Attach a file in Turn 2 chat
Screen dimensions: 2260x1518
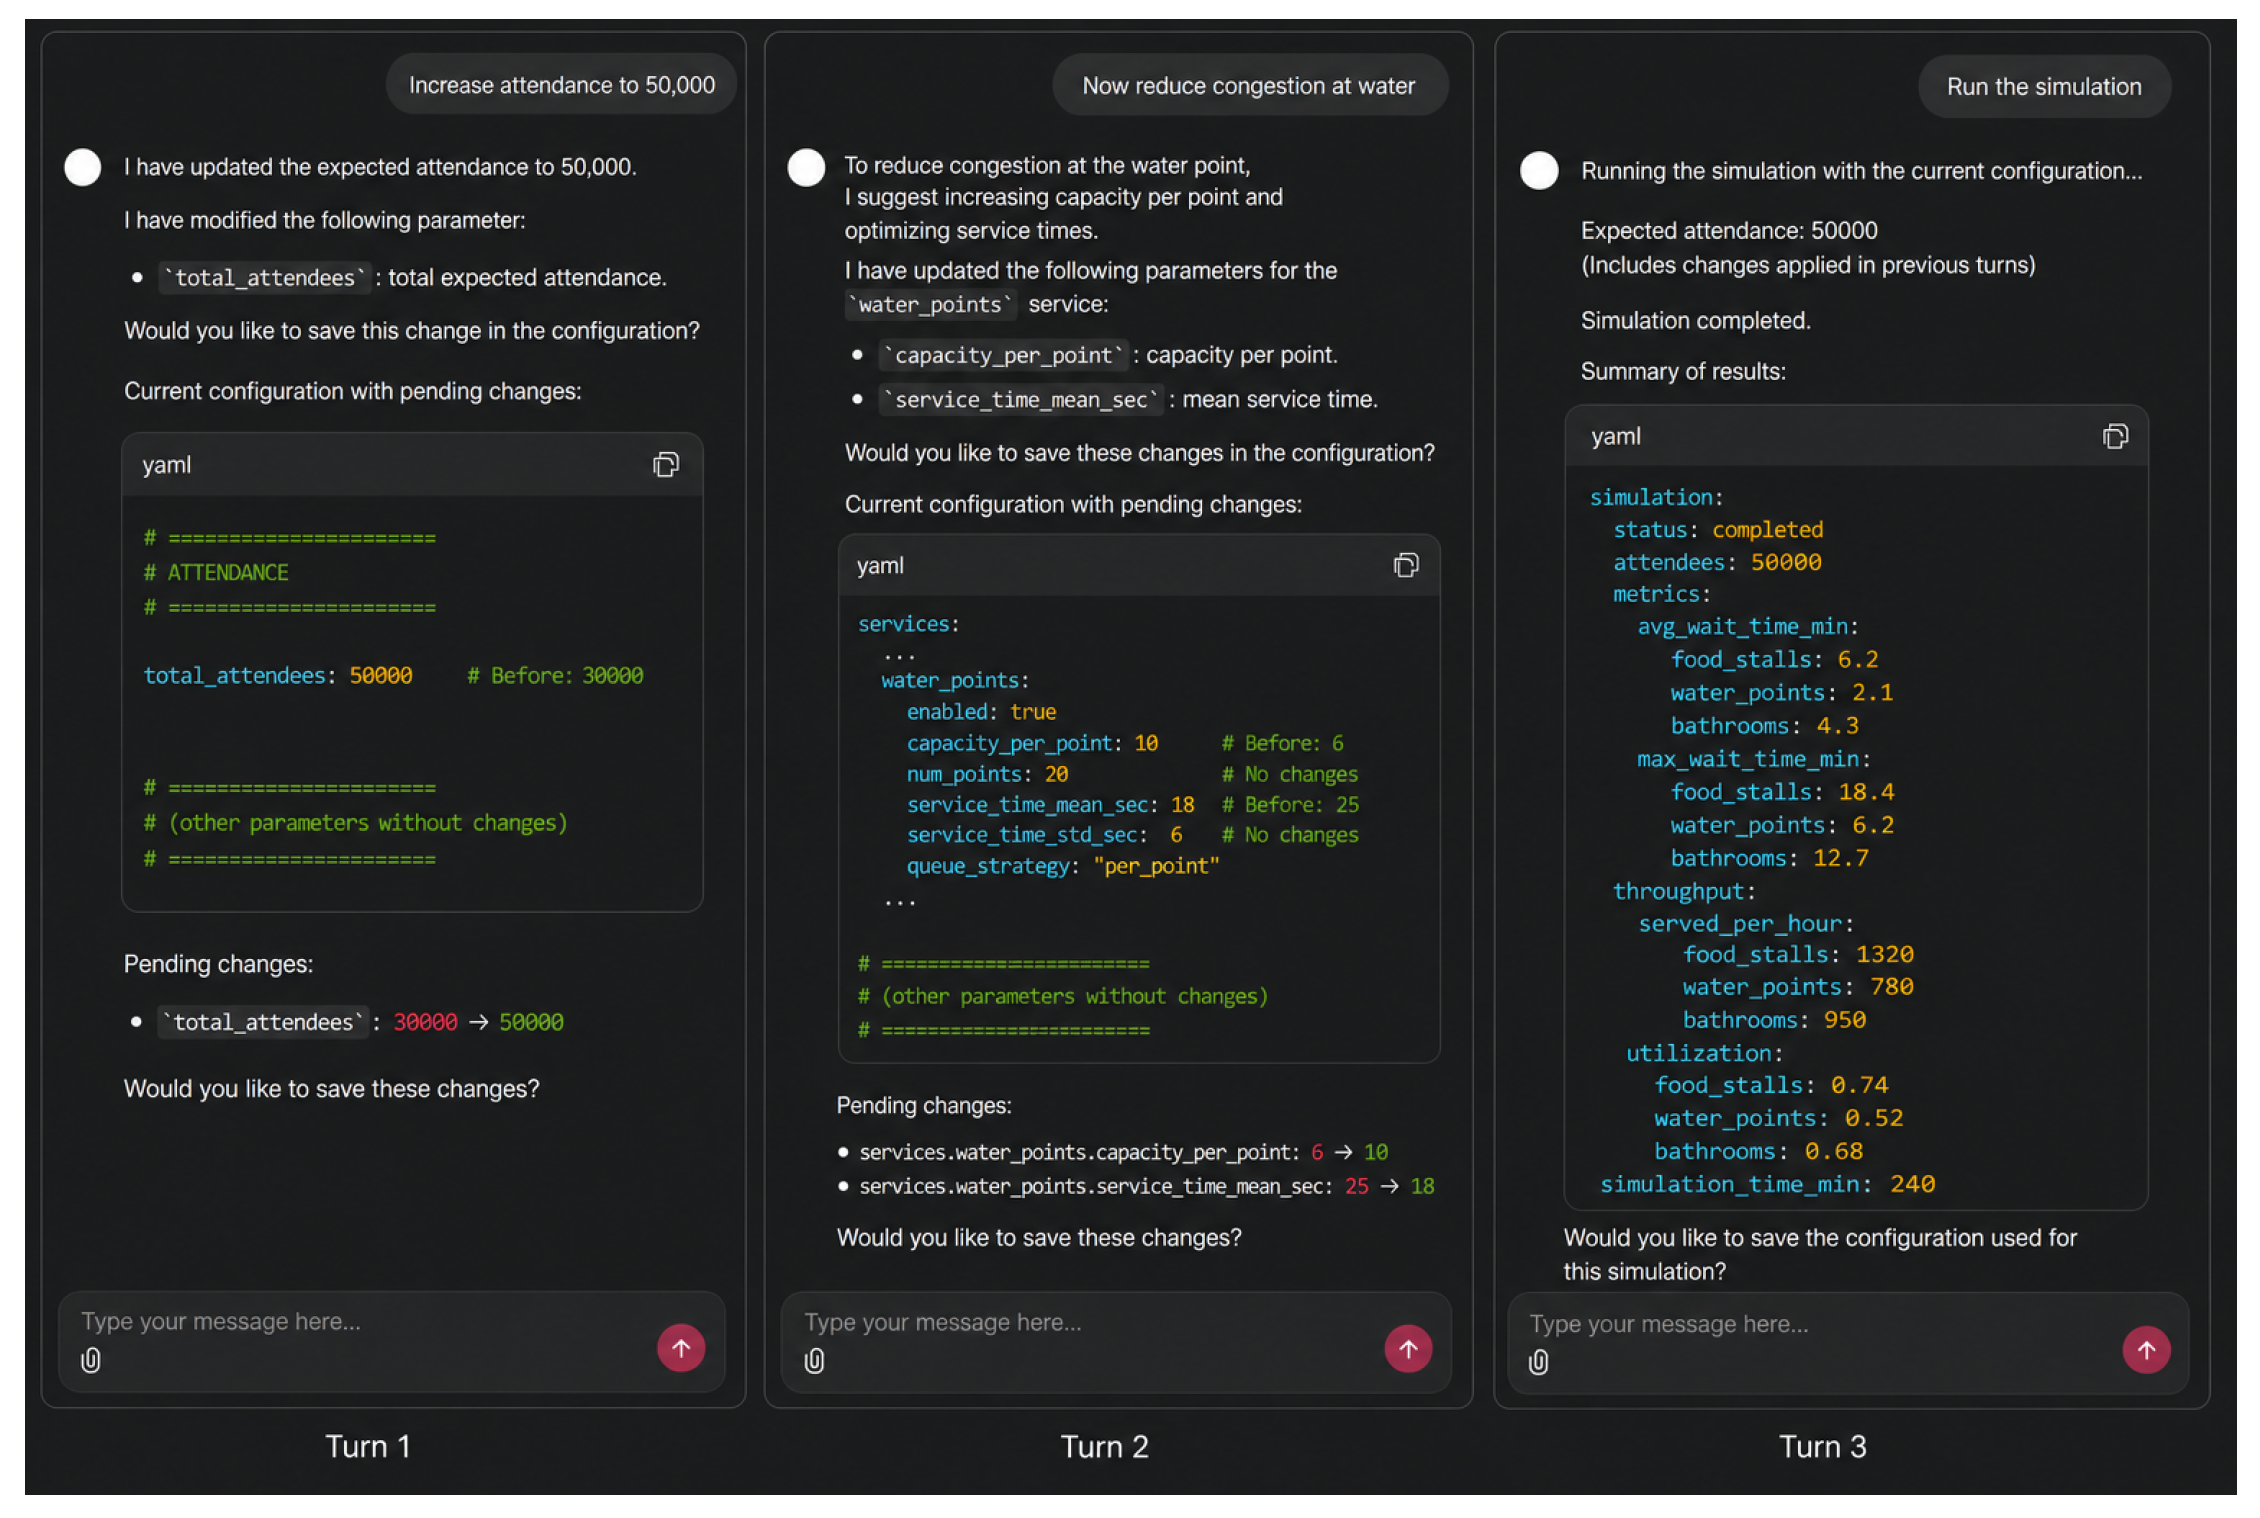point(815,1361)
